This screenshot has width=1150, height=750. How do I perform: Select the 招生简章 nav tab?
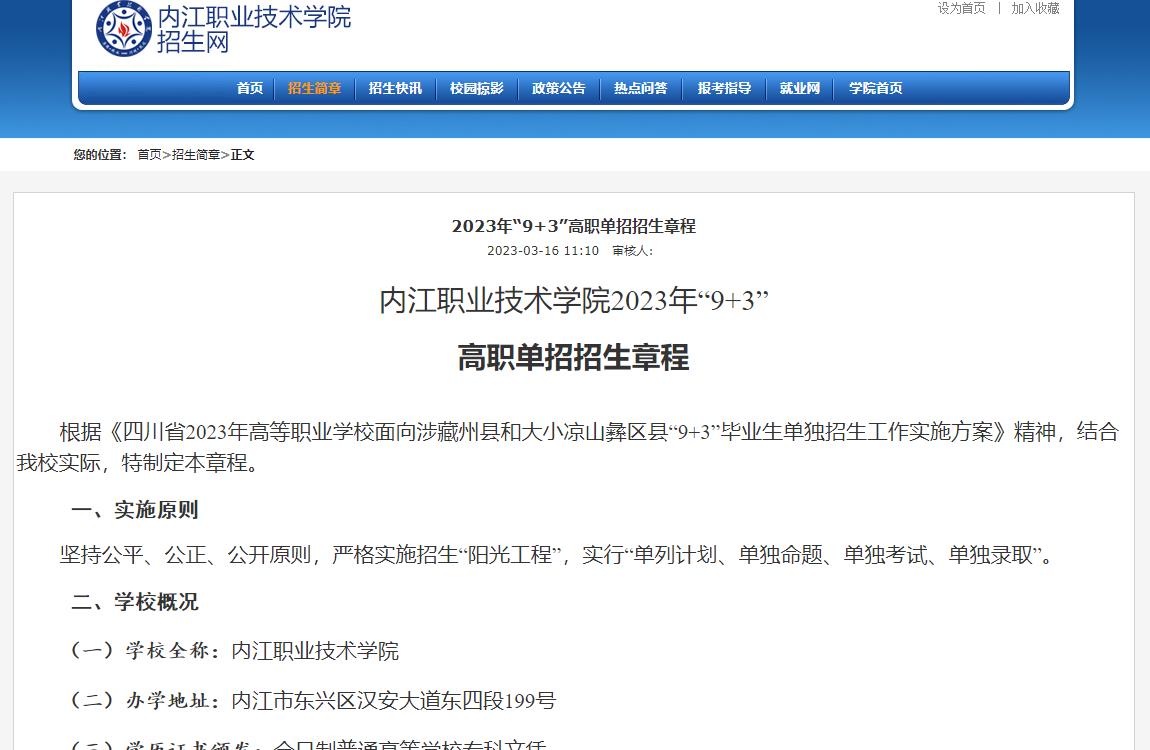point(315,88)
